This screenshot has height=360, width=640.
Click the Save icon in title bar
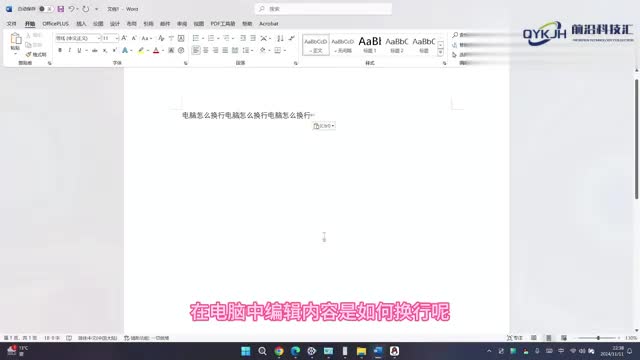point(60,9)
